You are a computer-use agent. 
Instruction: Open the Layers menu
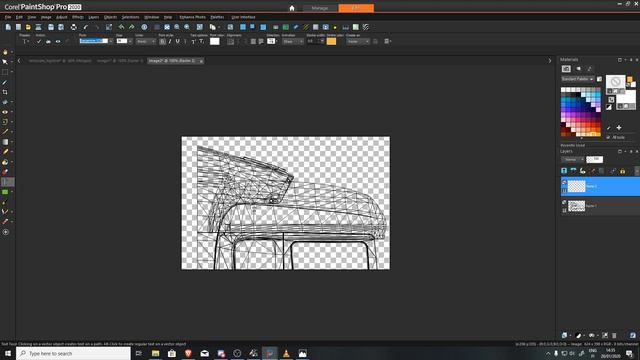94,17
